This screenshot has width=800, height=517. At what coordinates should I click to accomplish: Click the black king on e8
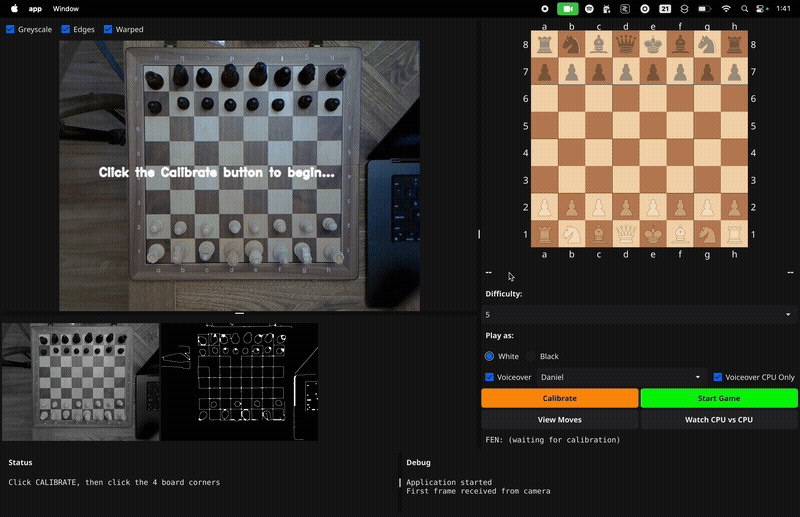click(653, 44)
